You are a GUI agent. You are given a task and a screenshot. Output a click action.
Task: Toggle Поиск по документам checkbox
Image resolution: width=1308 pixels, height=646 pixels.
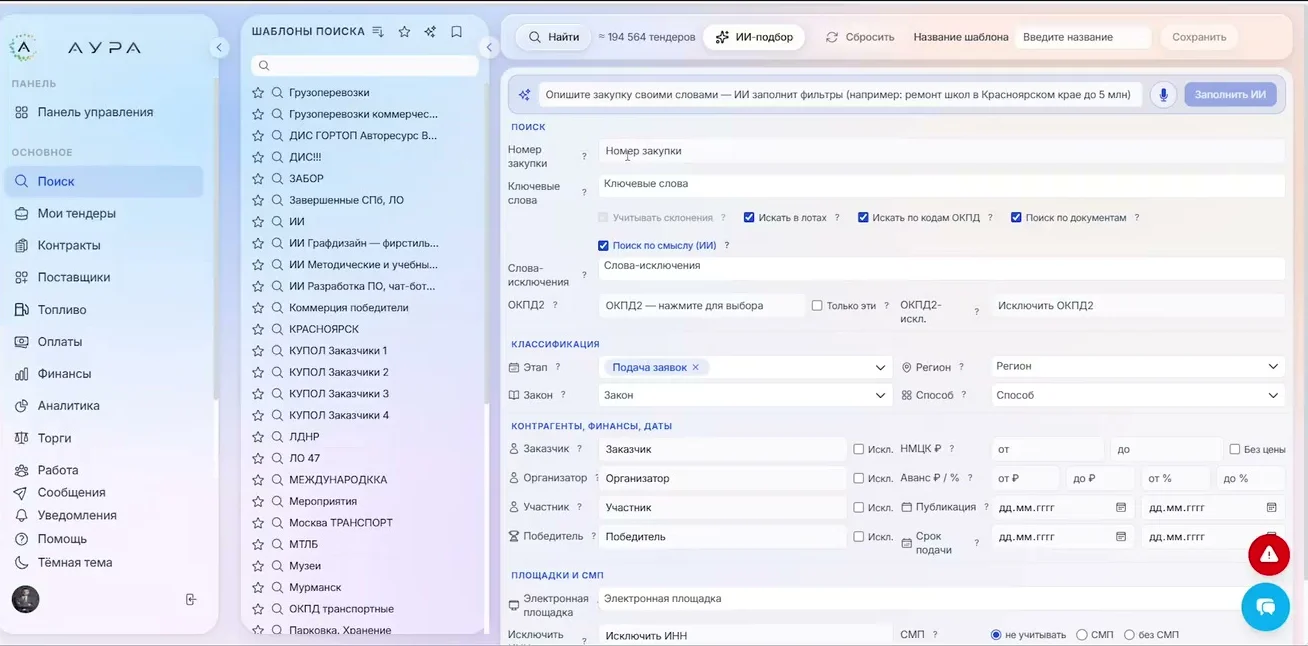1016,217
